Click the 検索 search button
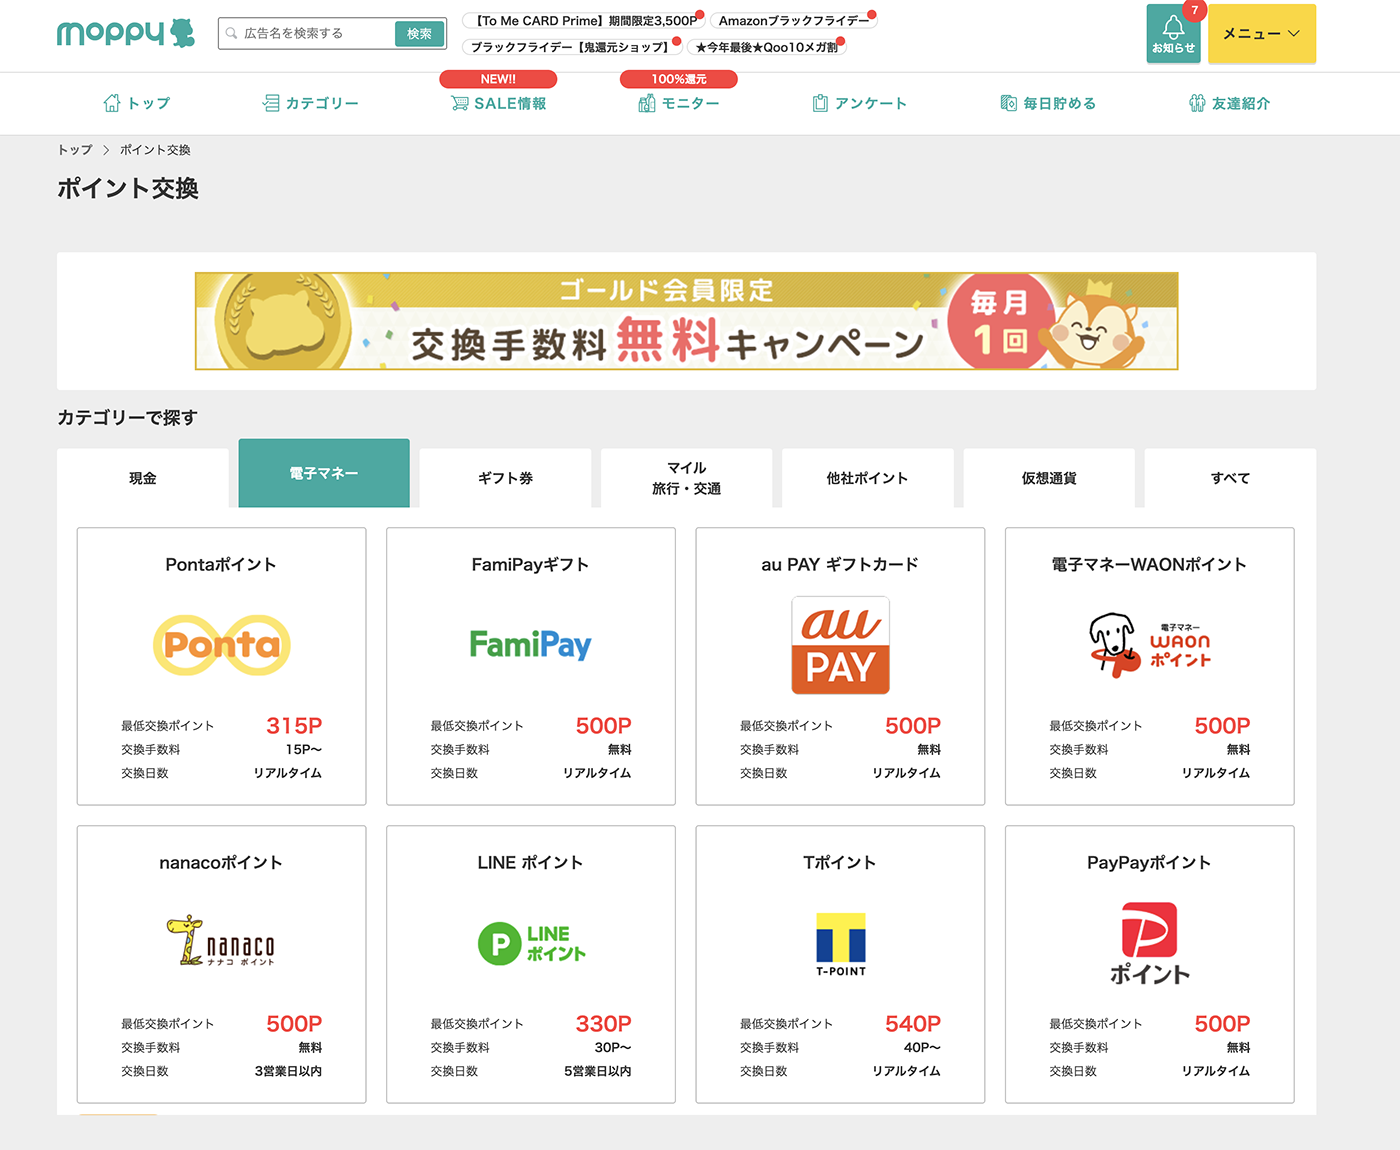Screen dimensions: 1400x1150 419,34
